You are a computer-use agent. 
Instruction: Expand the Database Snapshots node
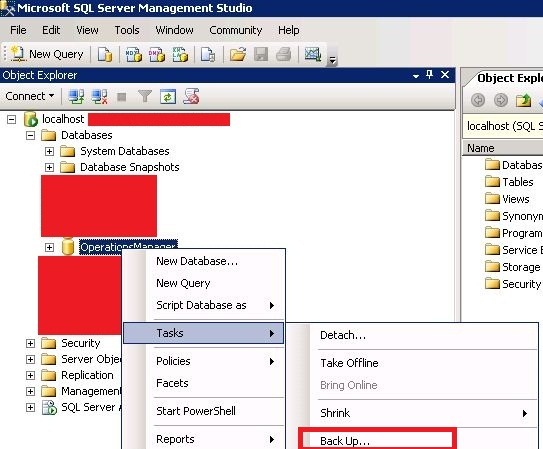[x=49, y=168]
